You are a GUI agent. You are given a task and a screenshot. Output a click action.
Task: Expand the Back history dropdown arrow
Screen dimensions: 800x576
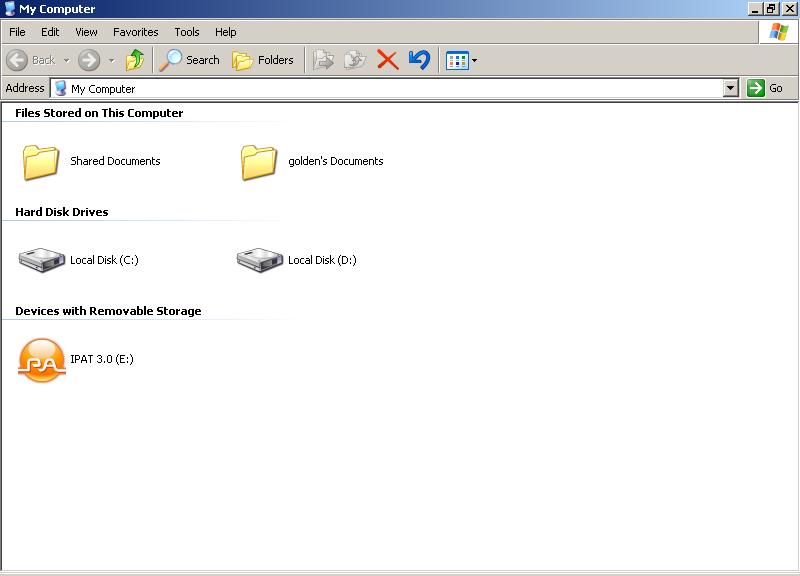click(67, 60)
